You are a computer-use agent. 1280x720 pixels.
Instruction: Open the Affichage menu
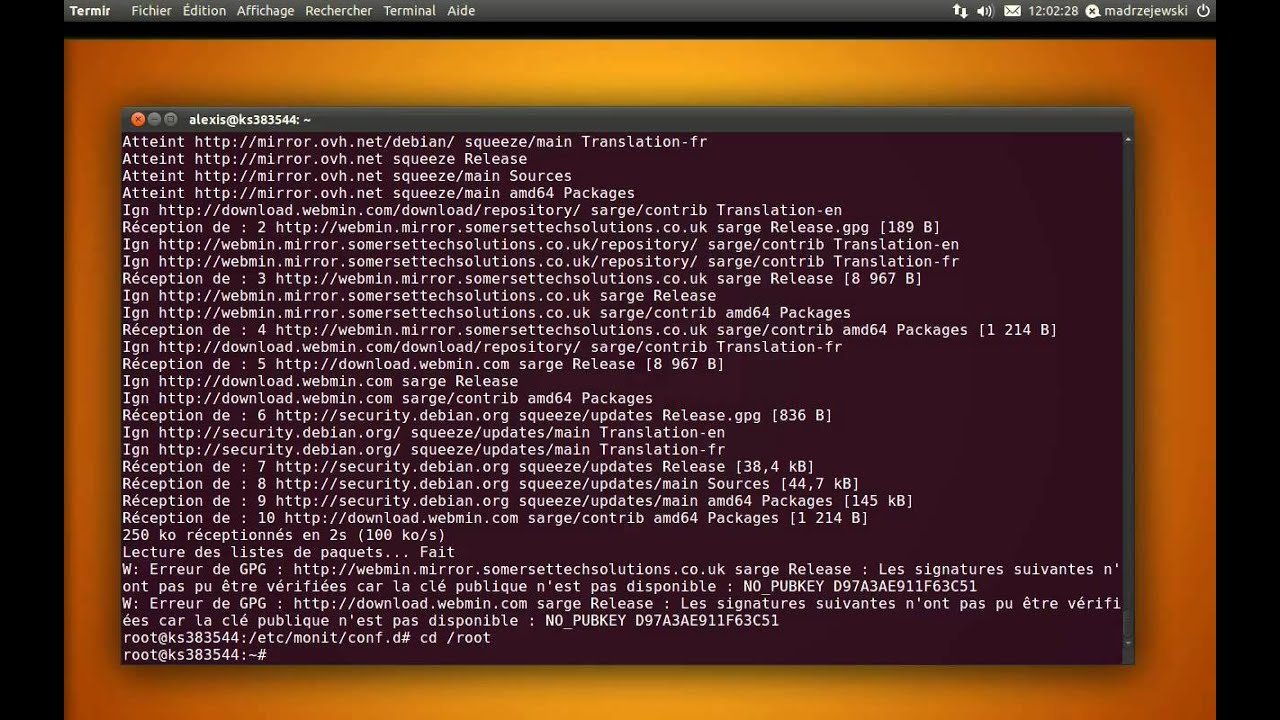[x=265, y=11]
